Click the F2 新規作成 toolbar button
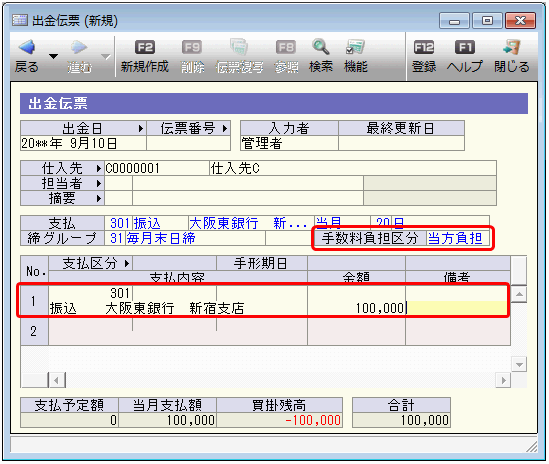 (x=145, y=56)
